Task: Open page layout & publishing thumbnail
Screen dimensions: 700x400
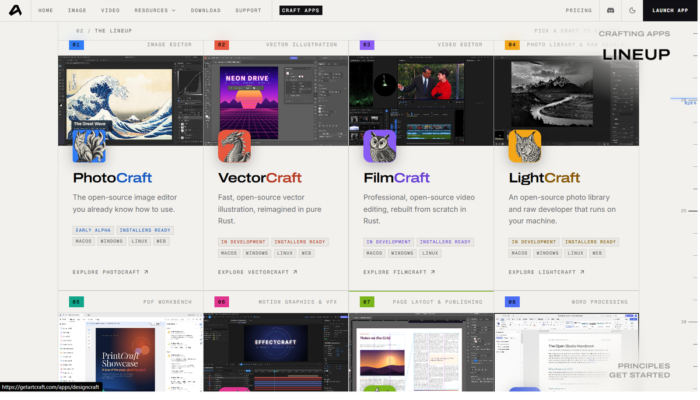Action: click(421, 352)
